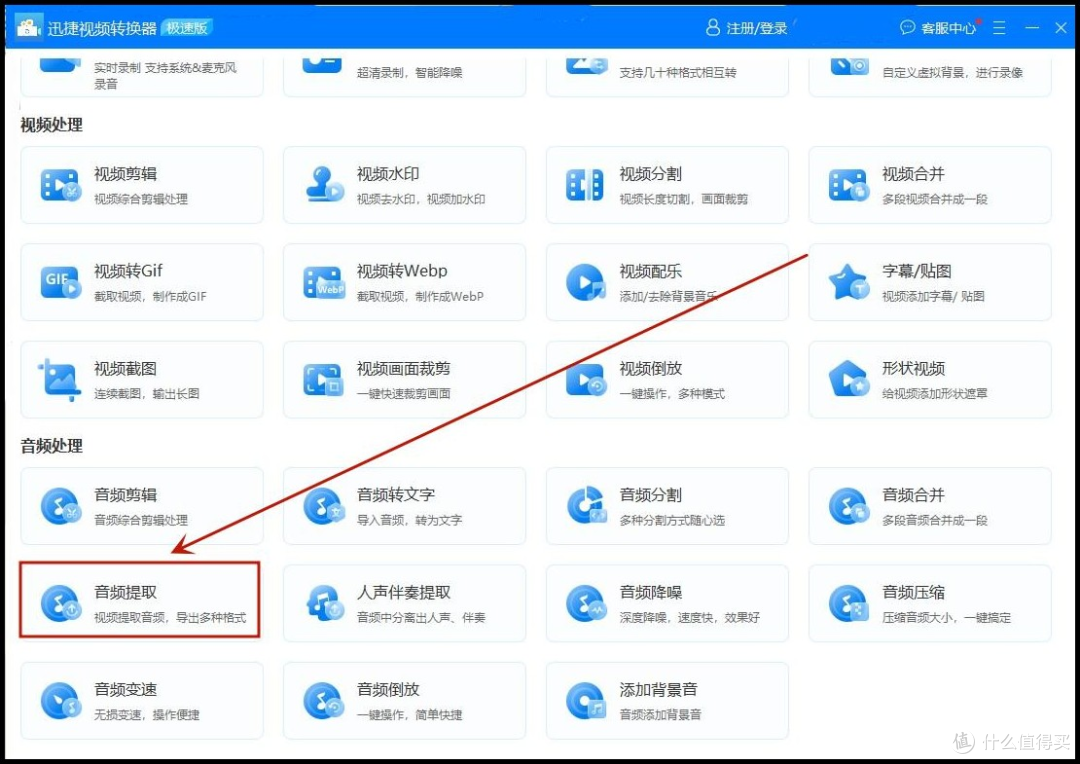This screenshot has width=1080, height=764.
Task: Click the app logo in title bar
Action: pos(28,28)
